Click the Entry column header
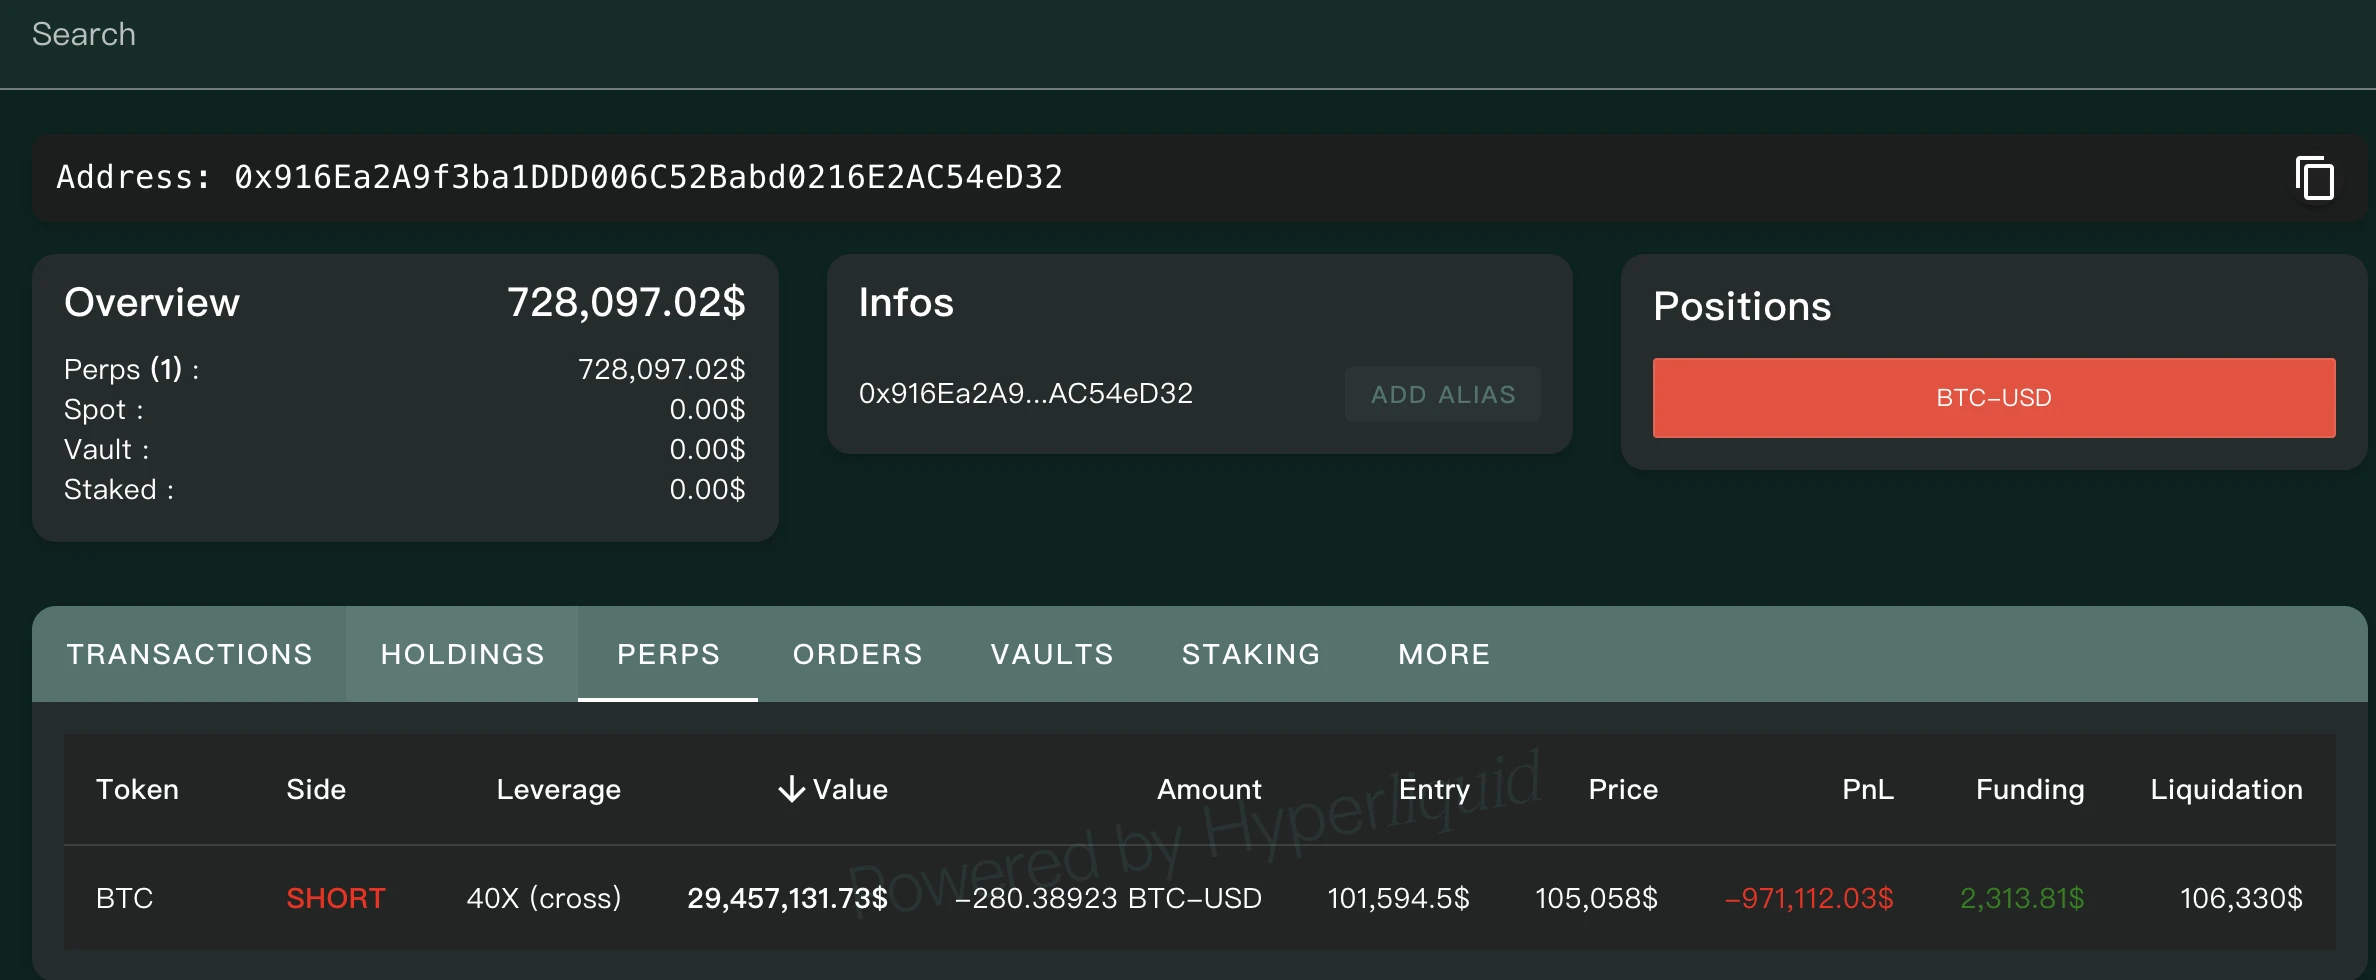2376x980 pixels. click(1433, 789)
